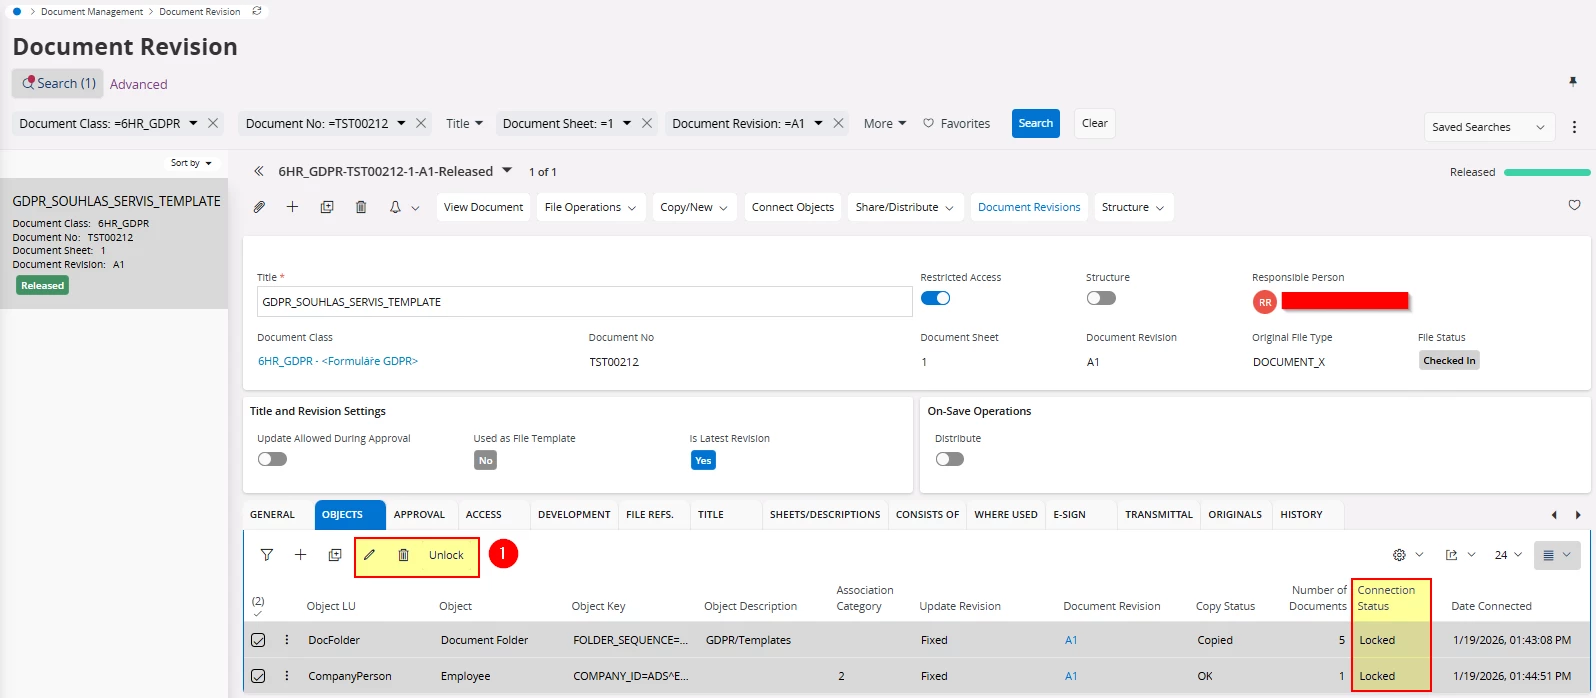Click the Title input field
Screen dimensions: 1596x698
[x=583, y=301]
